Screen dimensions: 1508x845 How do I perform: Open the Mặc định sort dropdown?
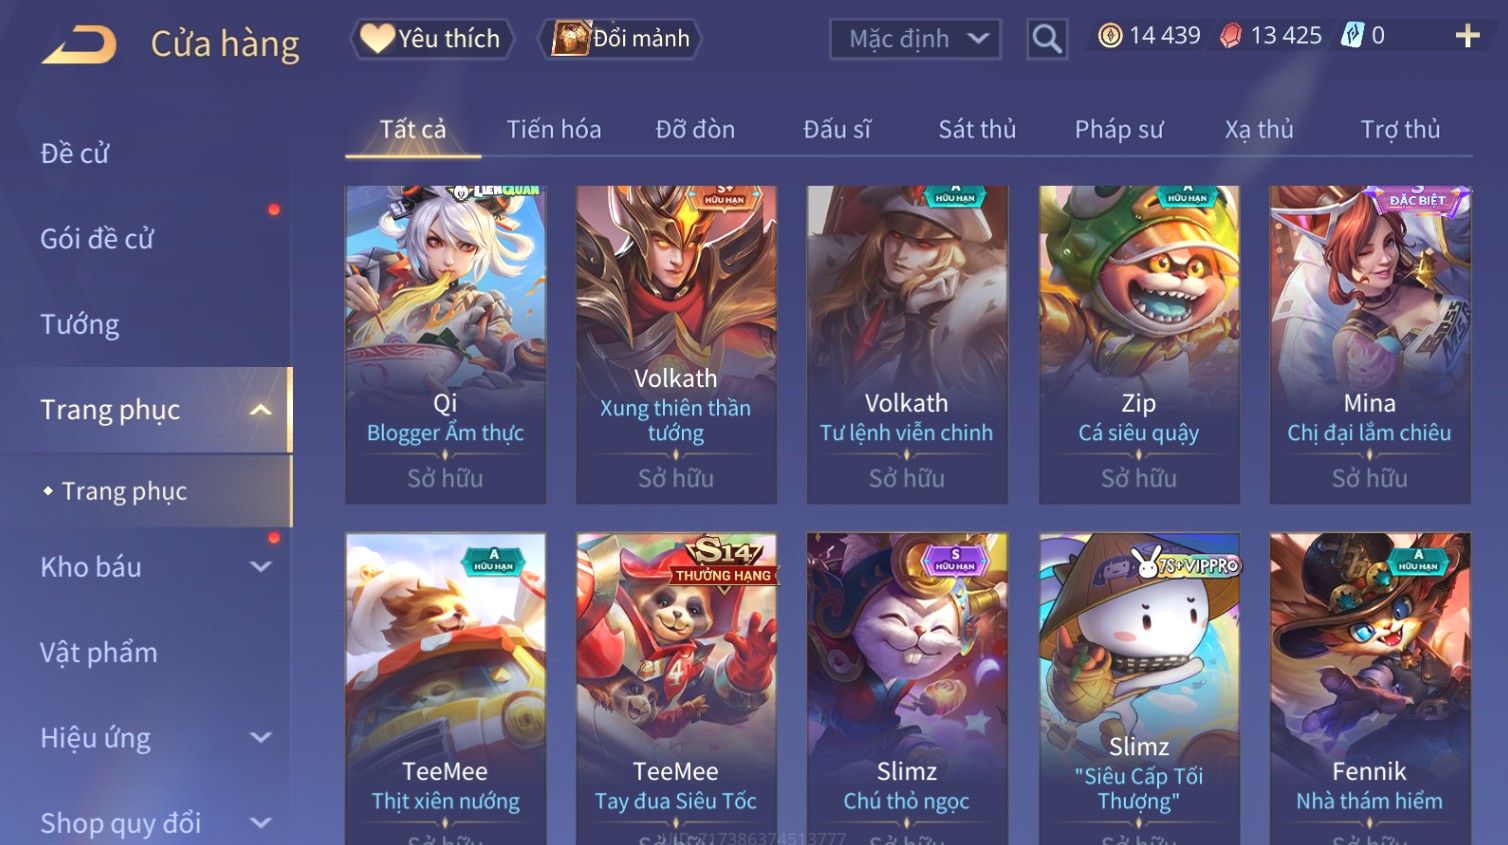click(915, 39)
